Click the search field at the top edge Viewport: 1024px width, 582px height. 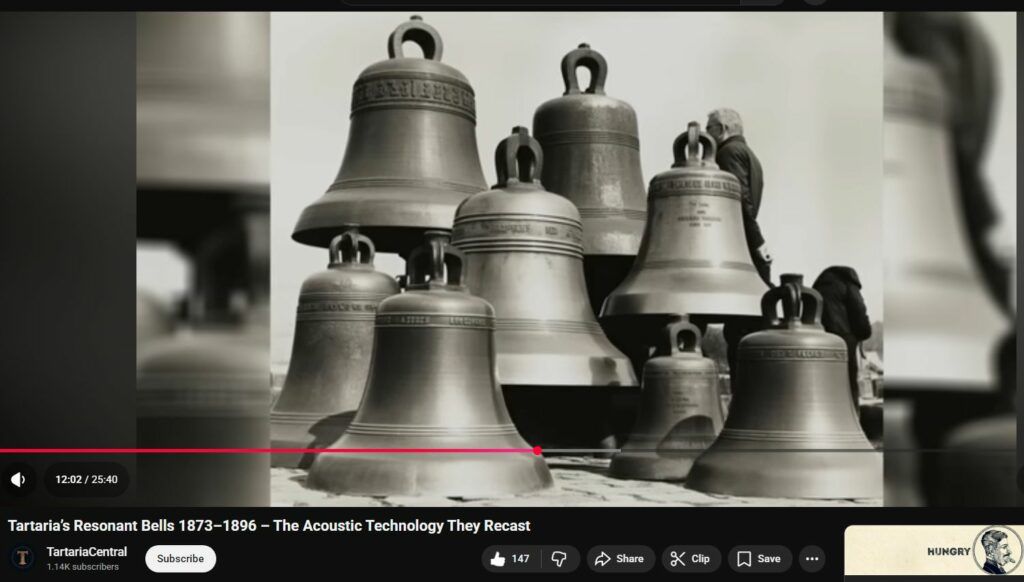[x=540, y=2]
